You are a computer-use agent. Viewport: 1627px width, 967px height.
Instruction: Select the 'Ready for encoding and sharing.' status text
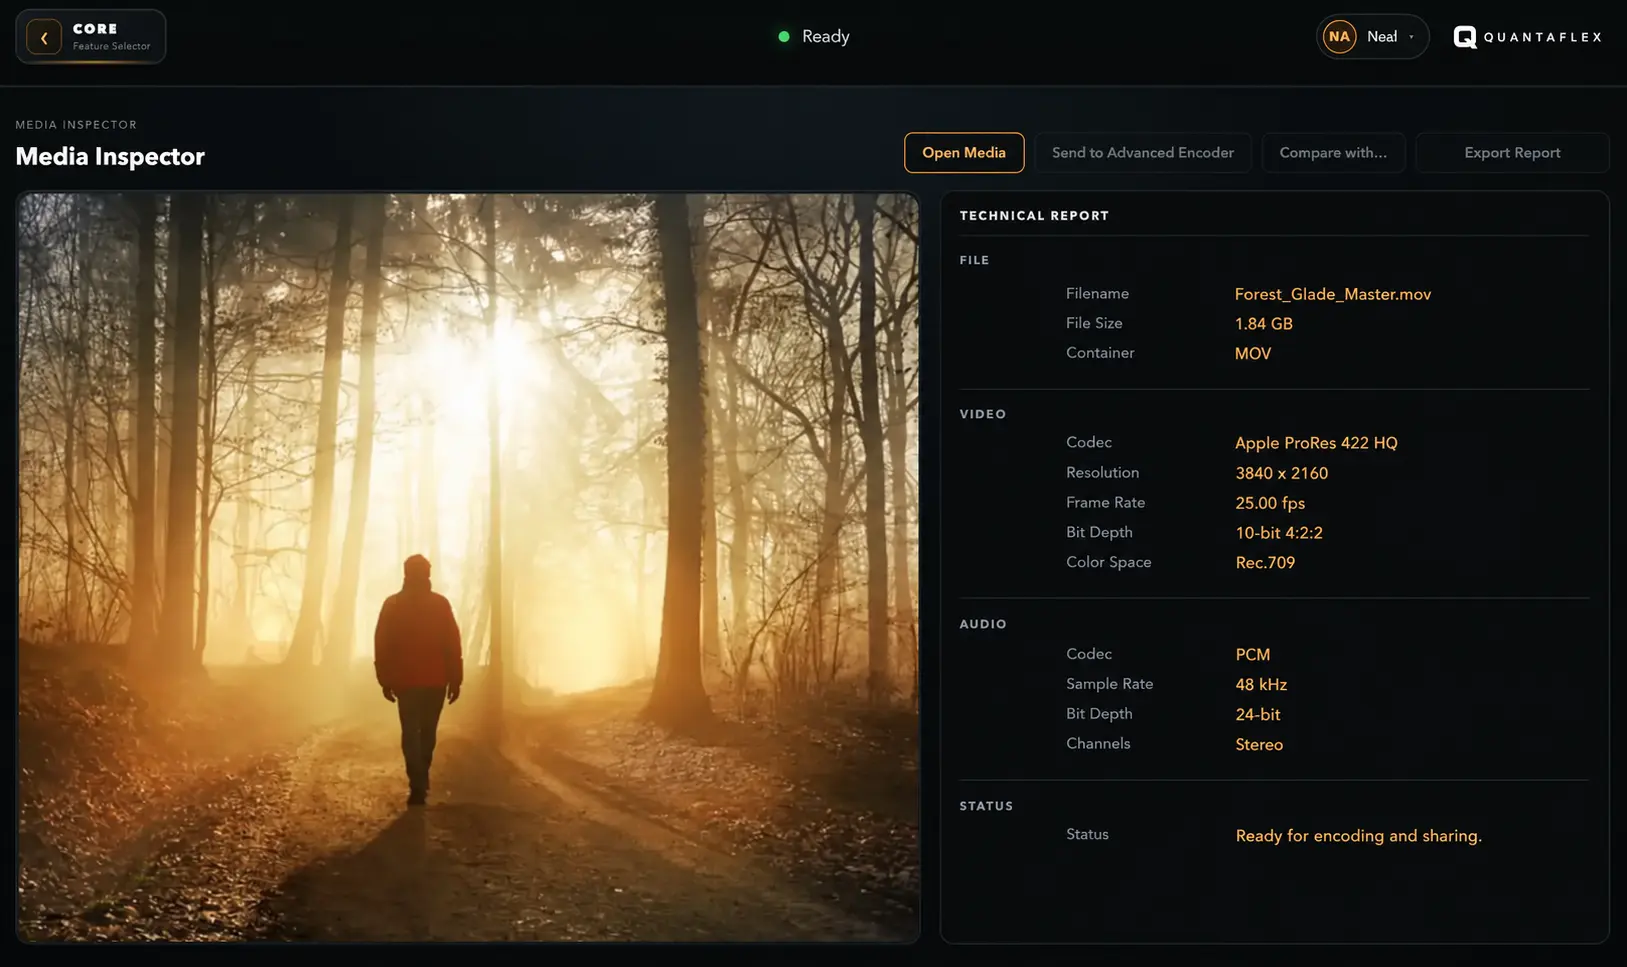point(1358,836)
